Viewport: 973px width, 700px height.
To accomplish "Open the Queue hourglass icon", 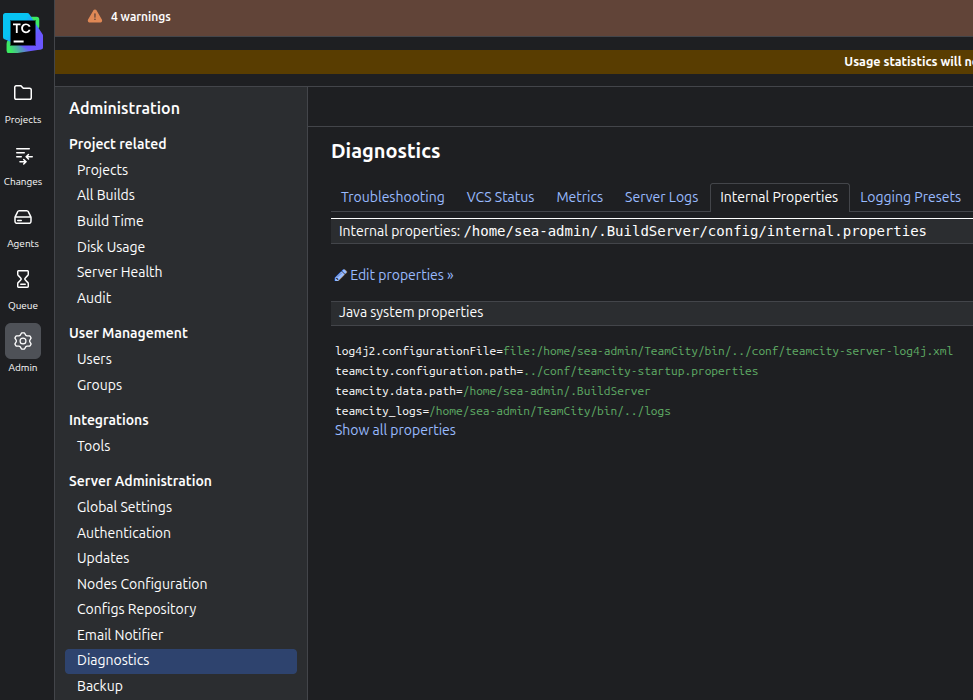I will [23, 279].
